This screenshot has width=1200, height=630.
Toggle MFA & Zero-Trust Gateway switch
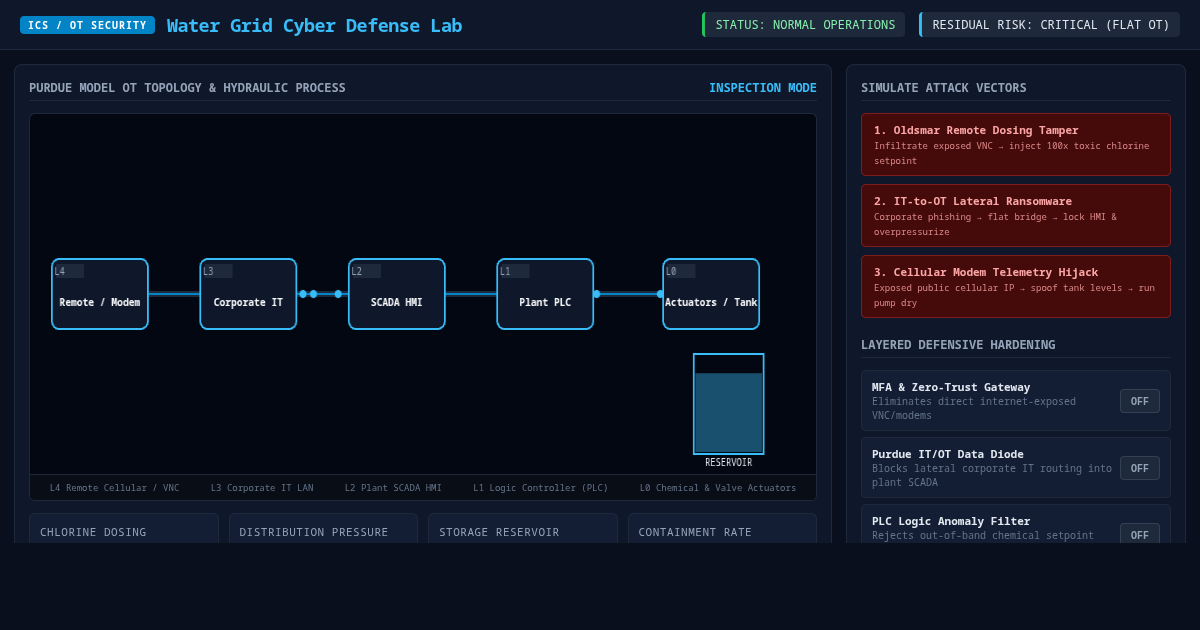[x=1139, y=401]
